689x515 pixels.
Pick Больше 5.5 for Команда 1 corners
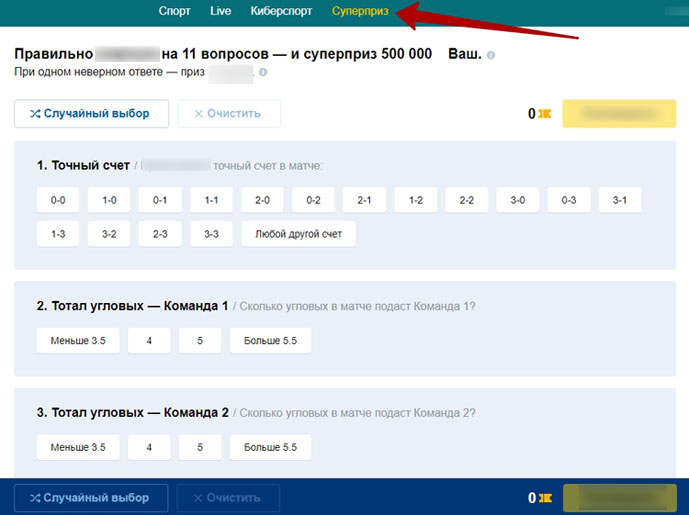[x=270, y=341]
